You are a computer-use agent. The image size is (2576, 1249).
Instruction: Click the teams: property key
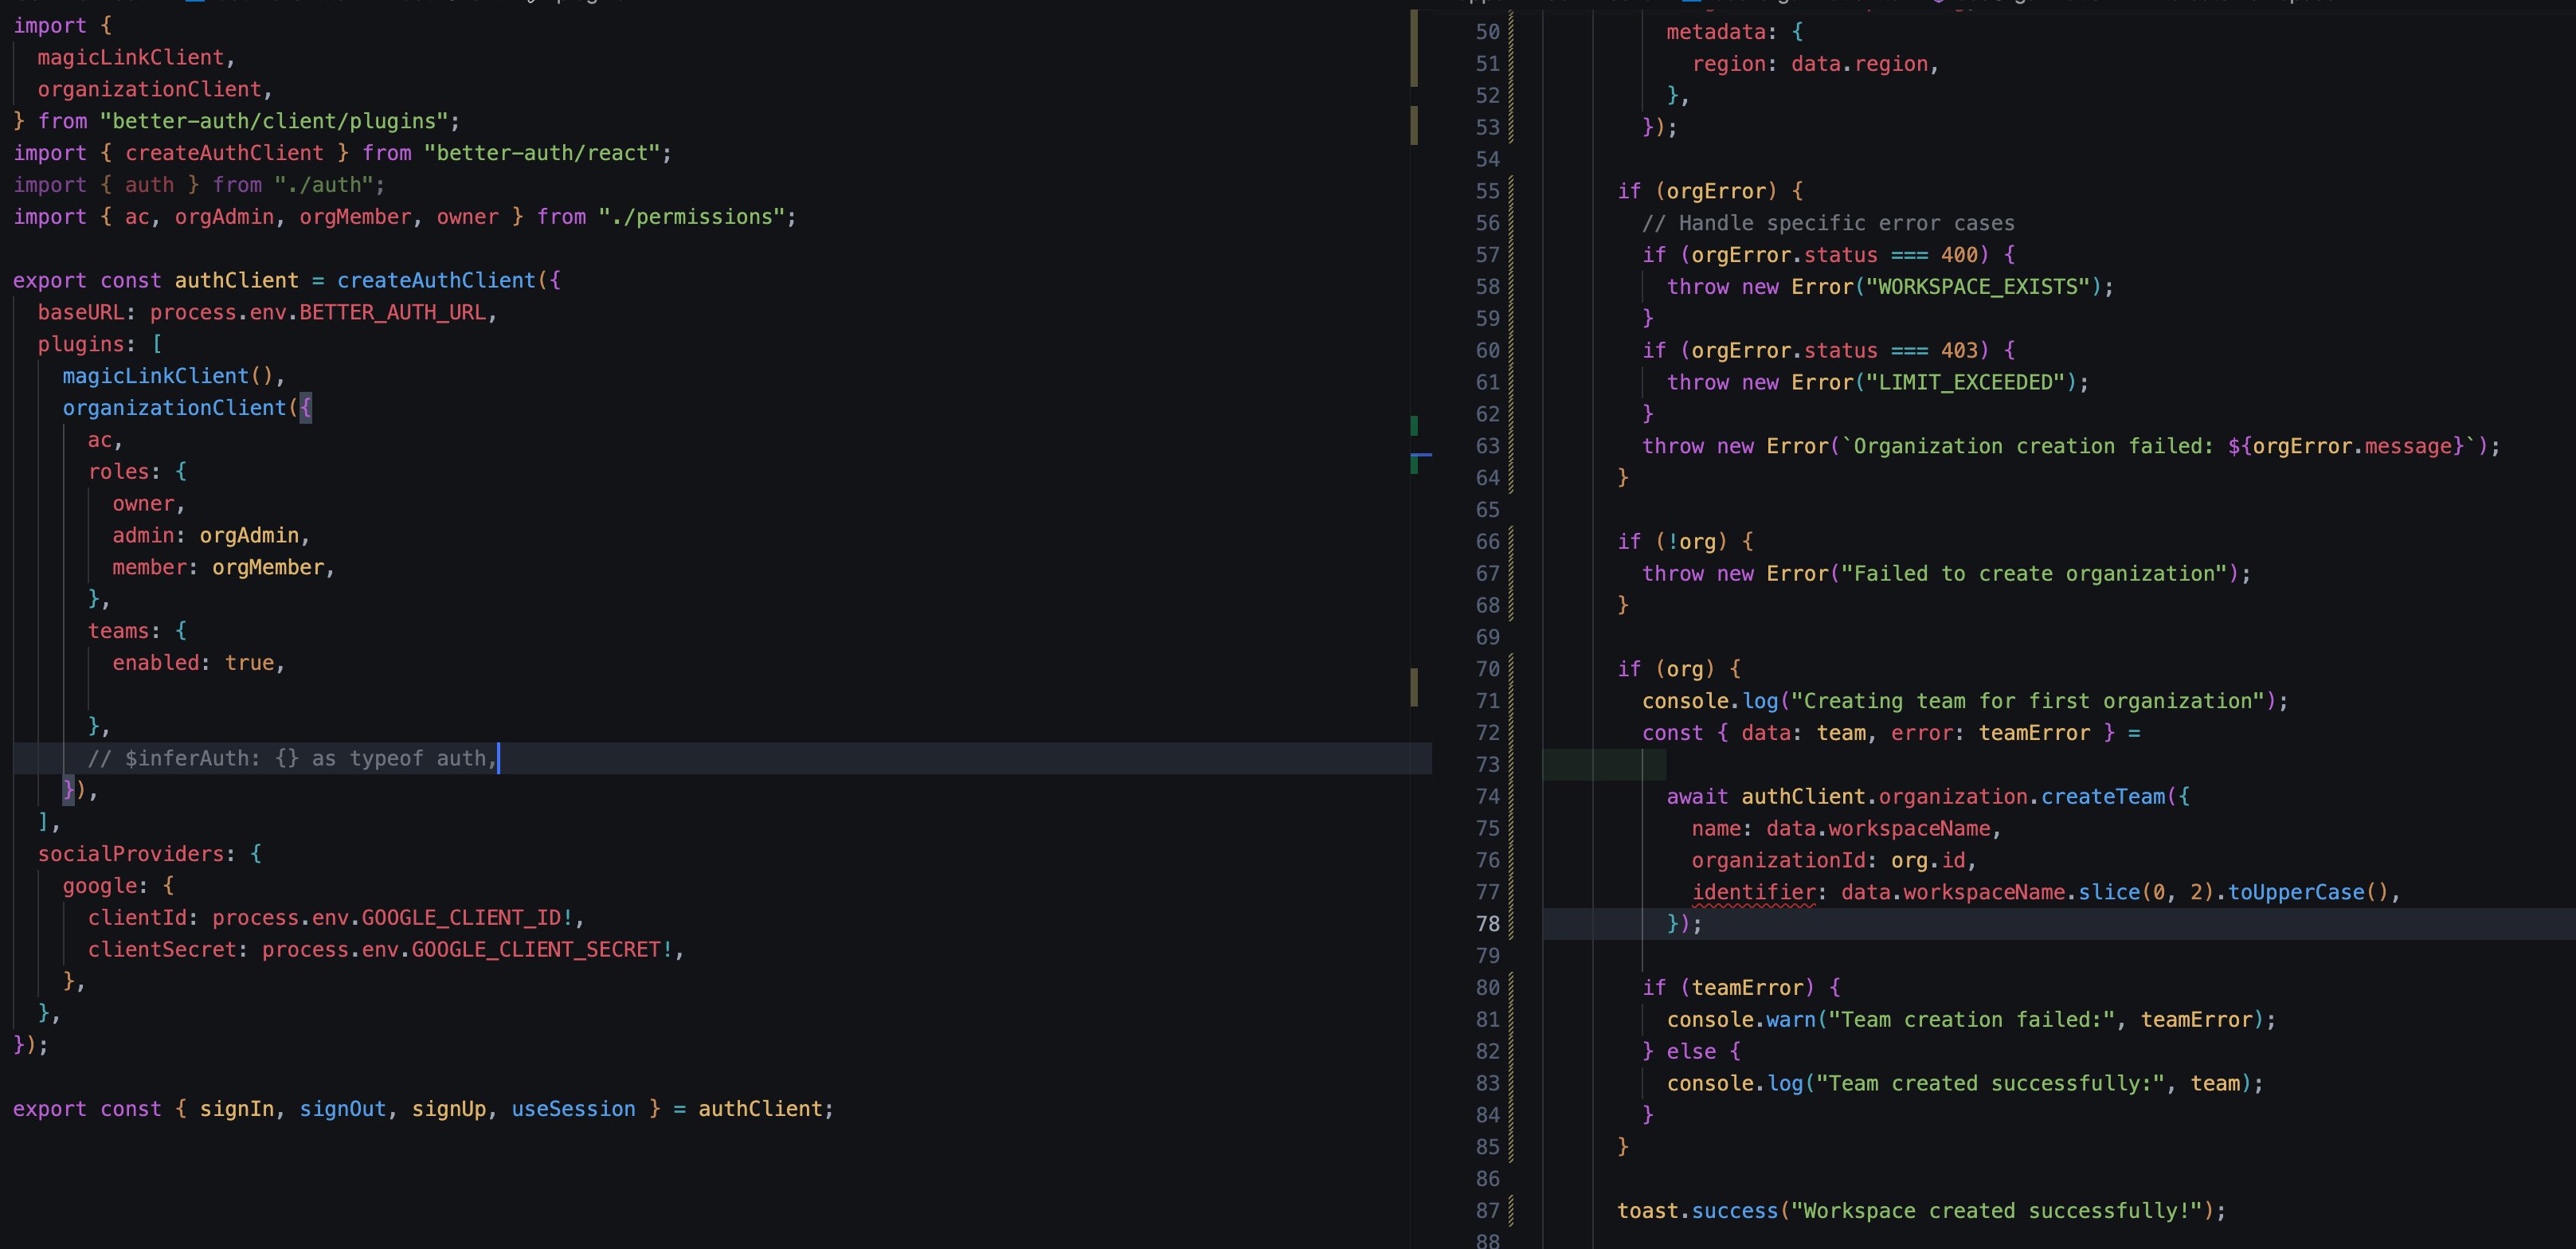tap(118, 631)
